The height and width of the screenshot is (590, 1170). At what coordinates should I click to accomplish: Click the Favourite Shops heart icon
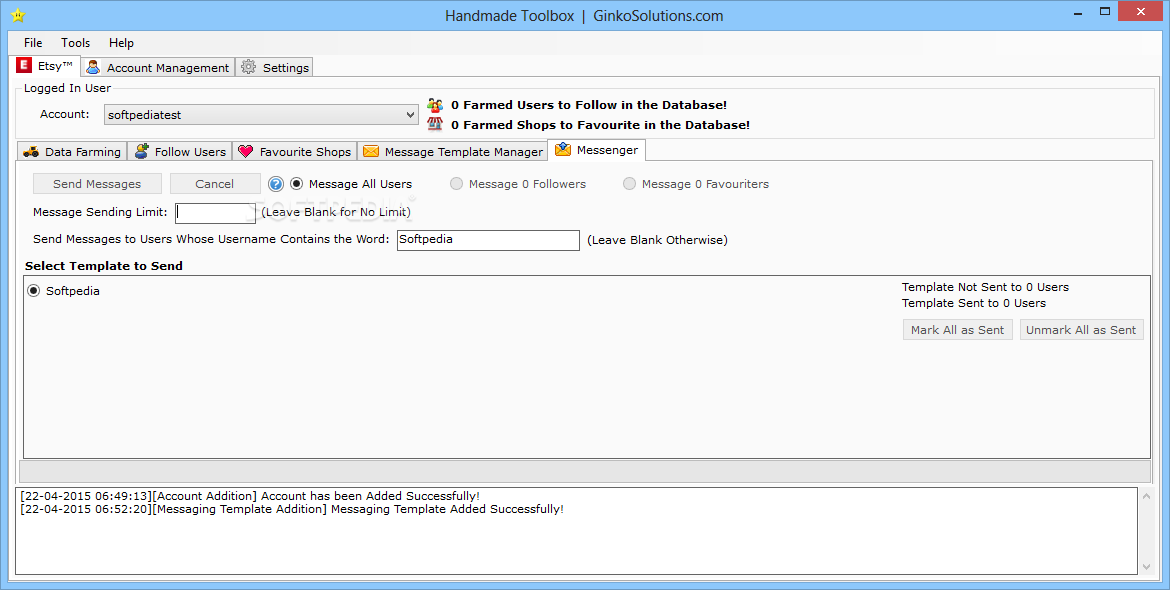click(x=245, y=151)
